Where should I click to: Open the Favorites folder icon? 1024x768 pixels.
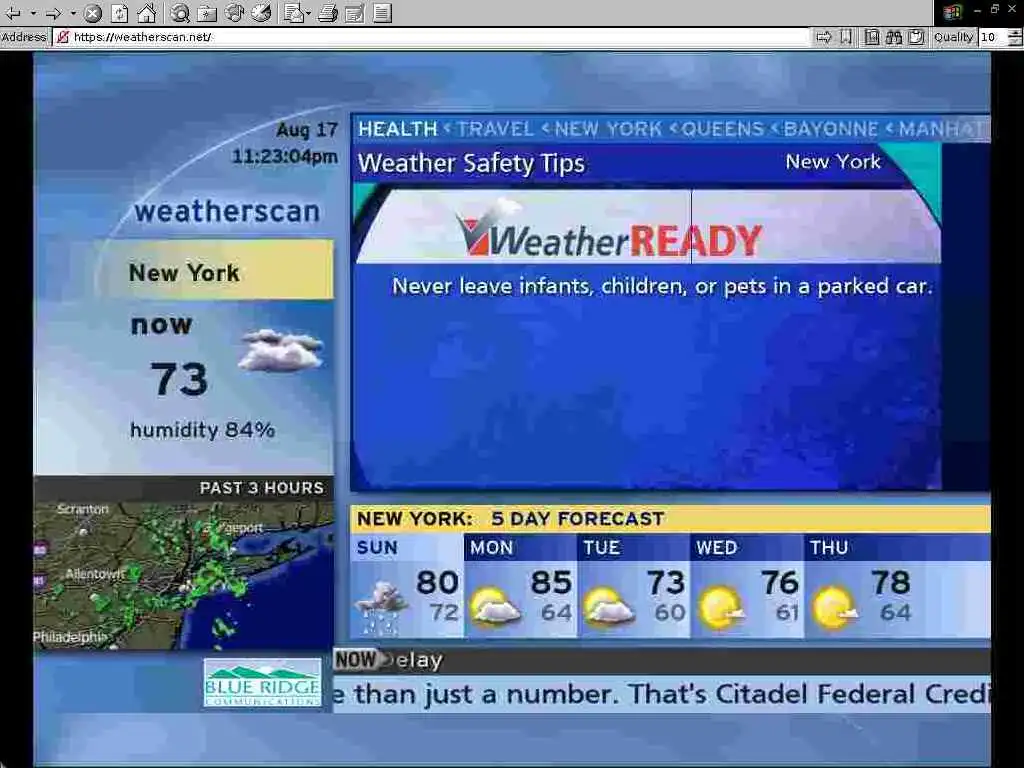[206, 12]
